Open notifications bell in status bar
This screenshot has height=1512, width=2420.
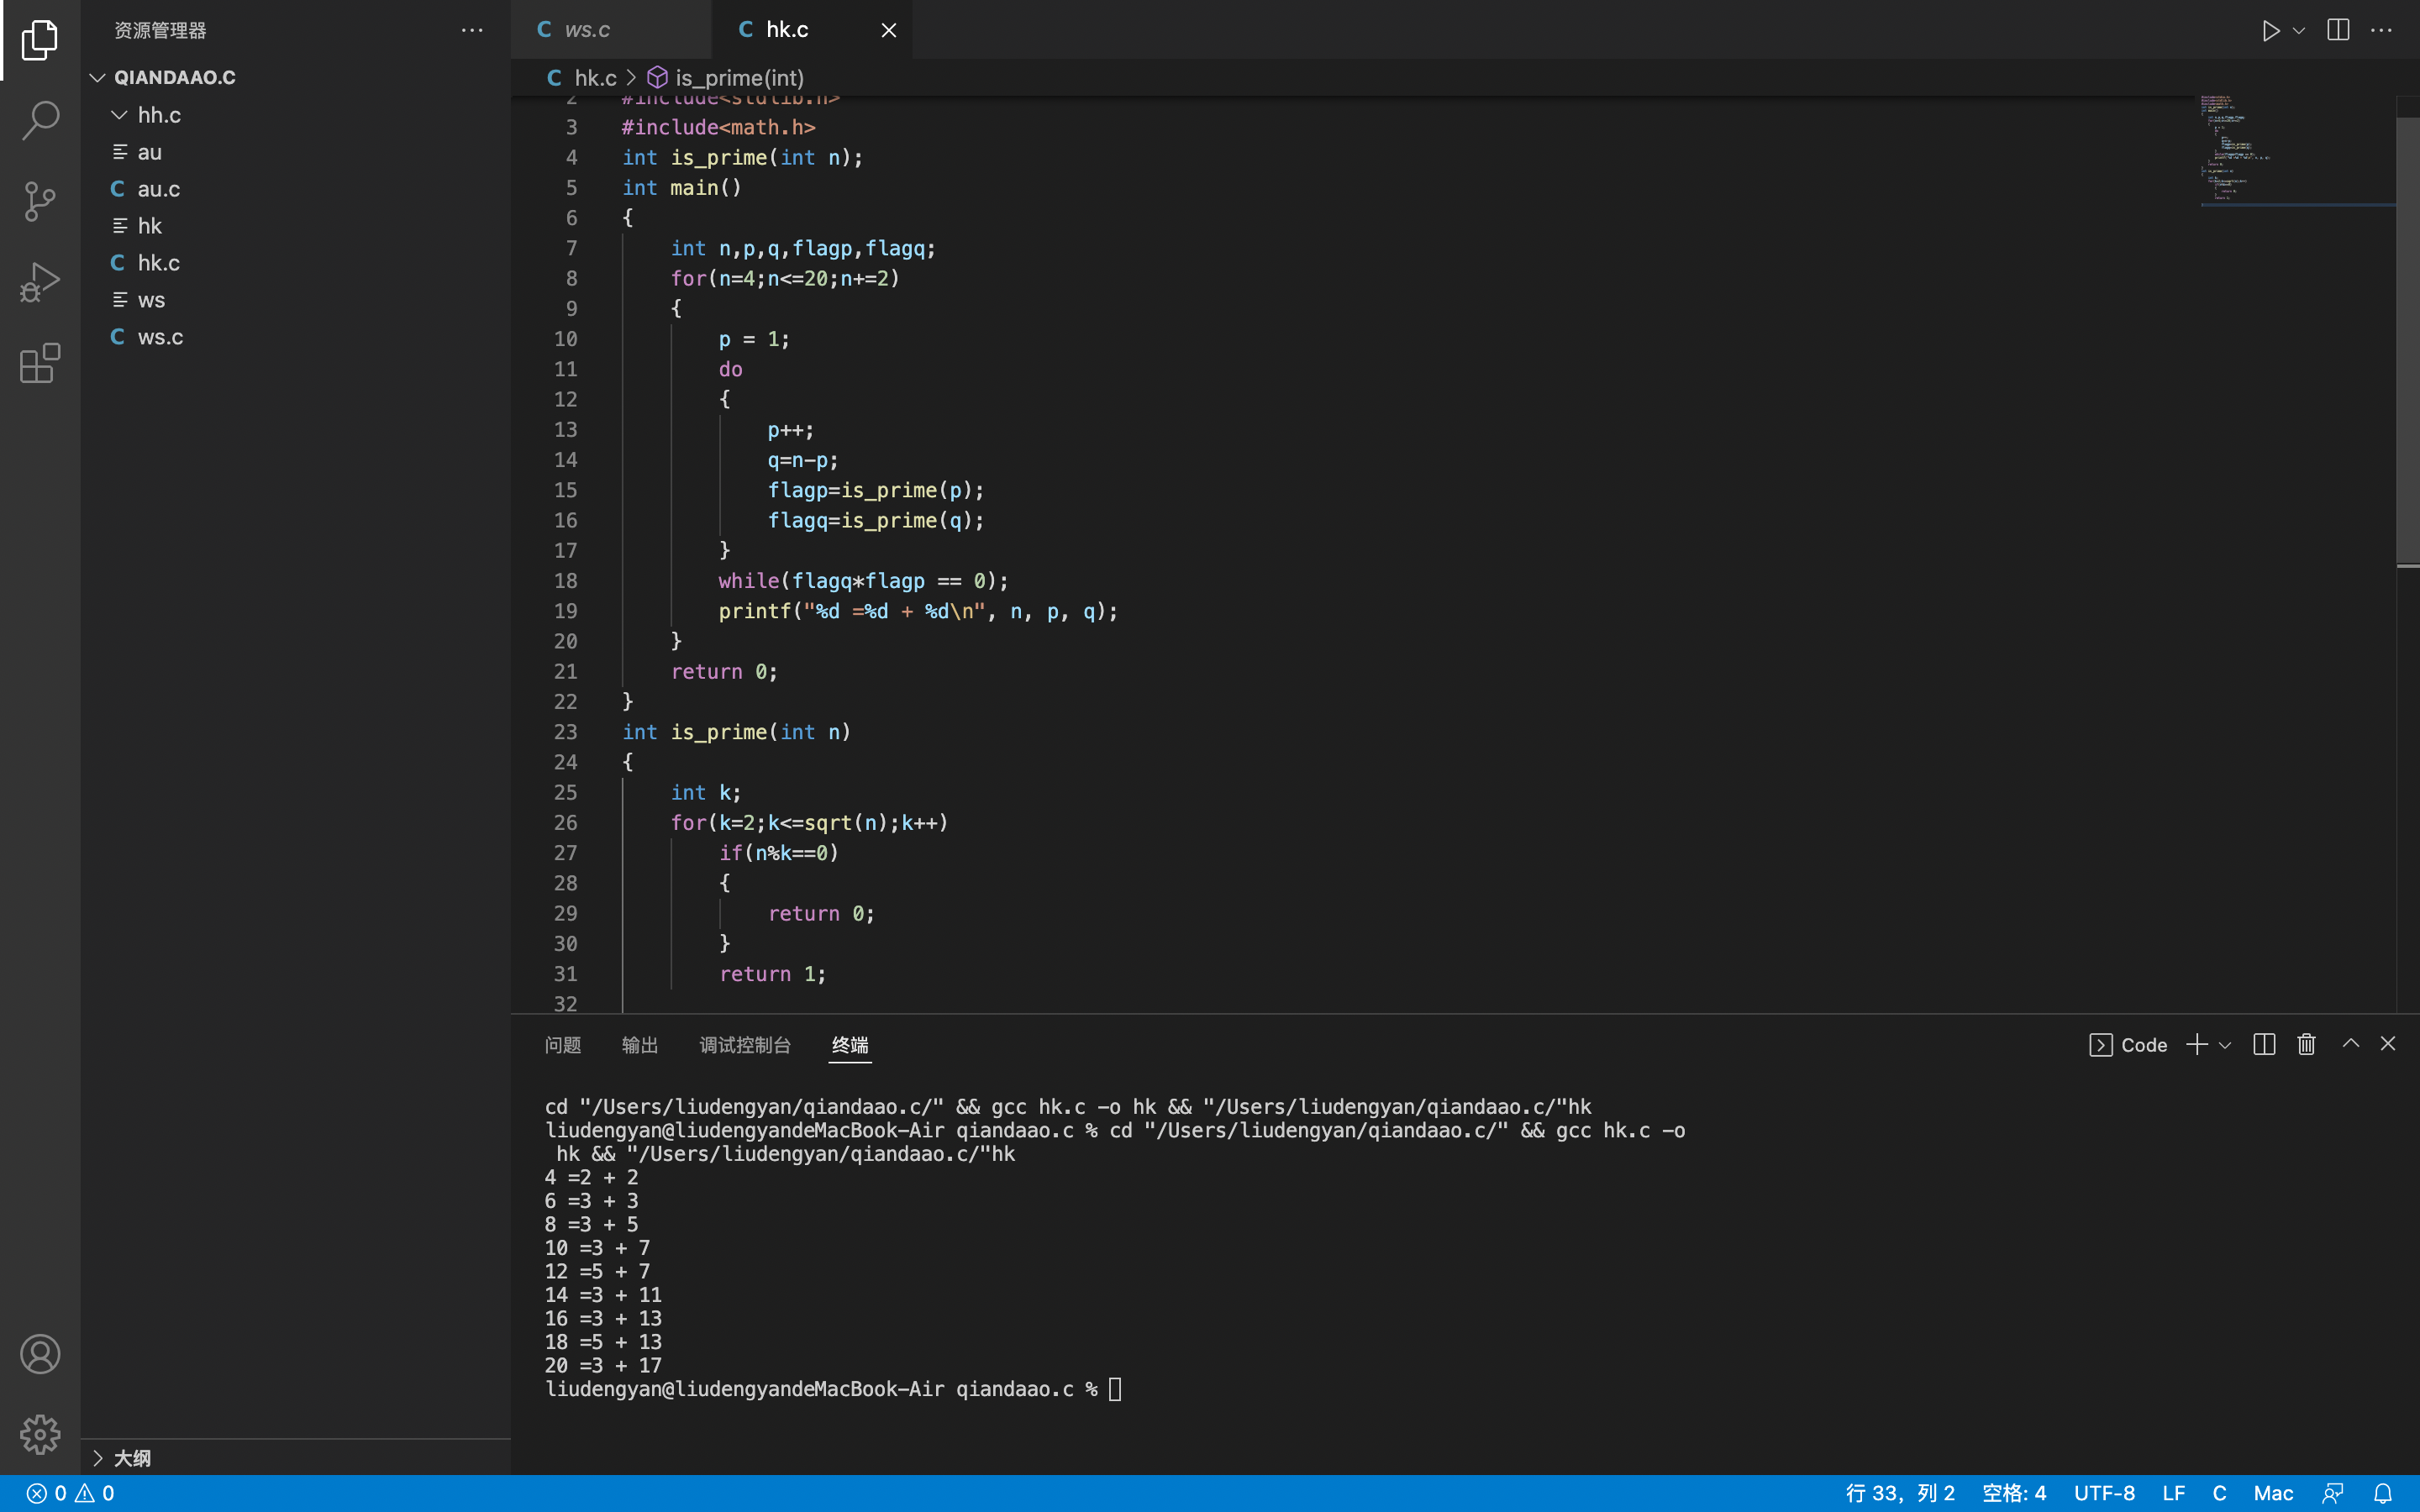pyautogui.click(x=2383, y=1493)
